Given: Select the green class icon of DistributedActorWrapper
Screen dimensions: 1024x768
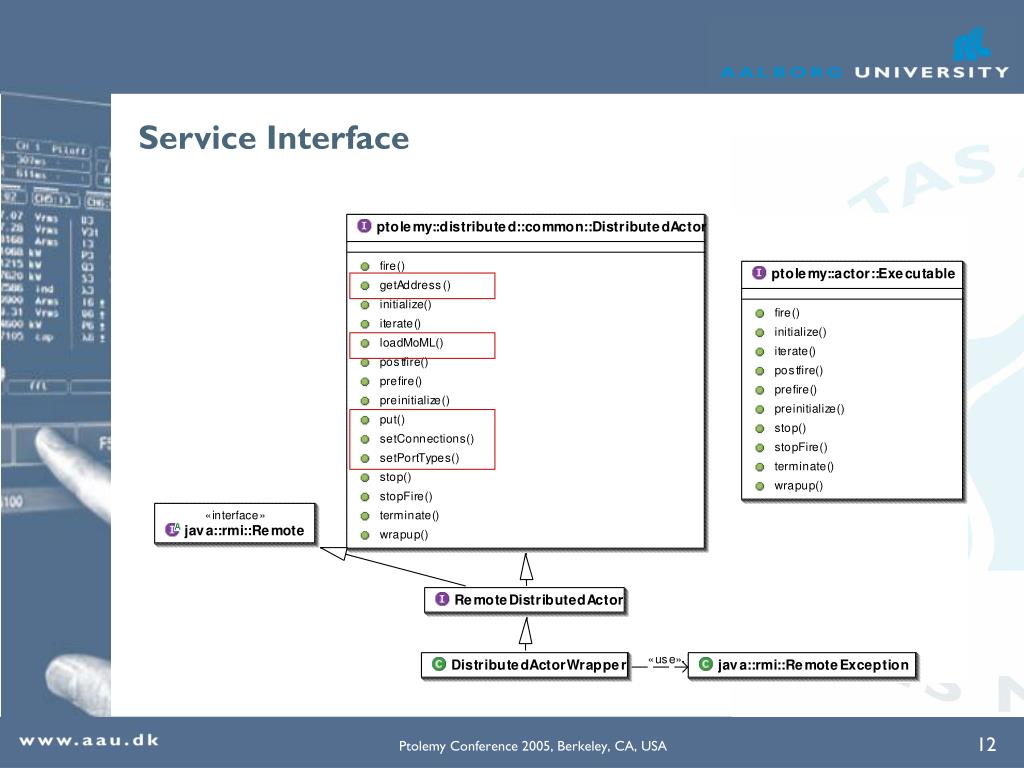Looking at the screenshot, I should pos(439,664).
